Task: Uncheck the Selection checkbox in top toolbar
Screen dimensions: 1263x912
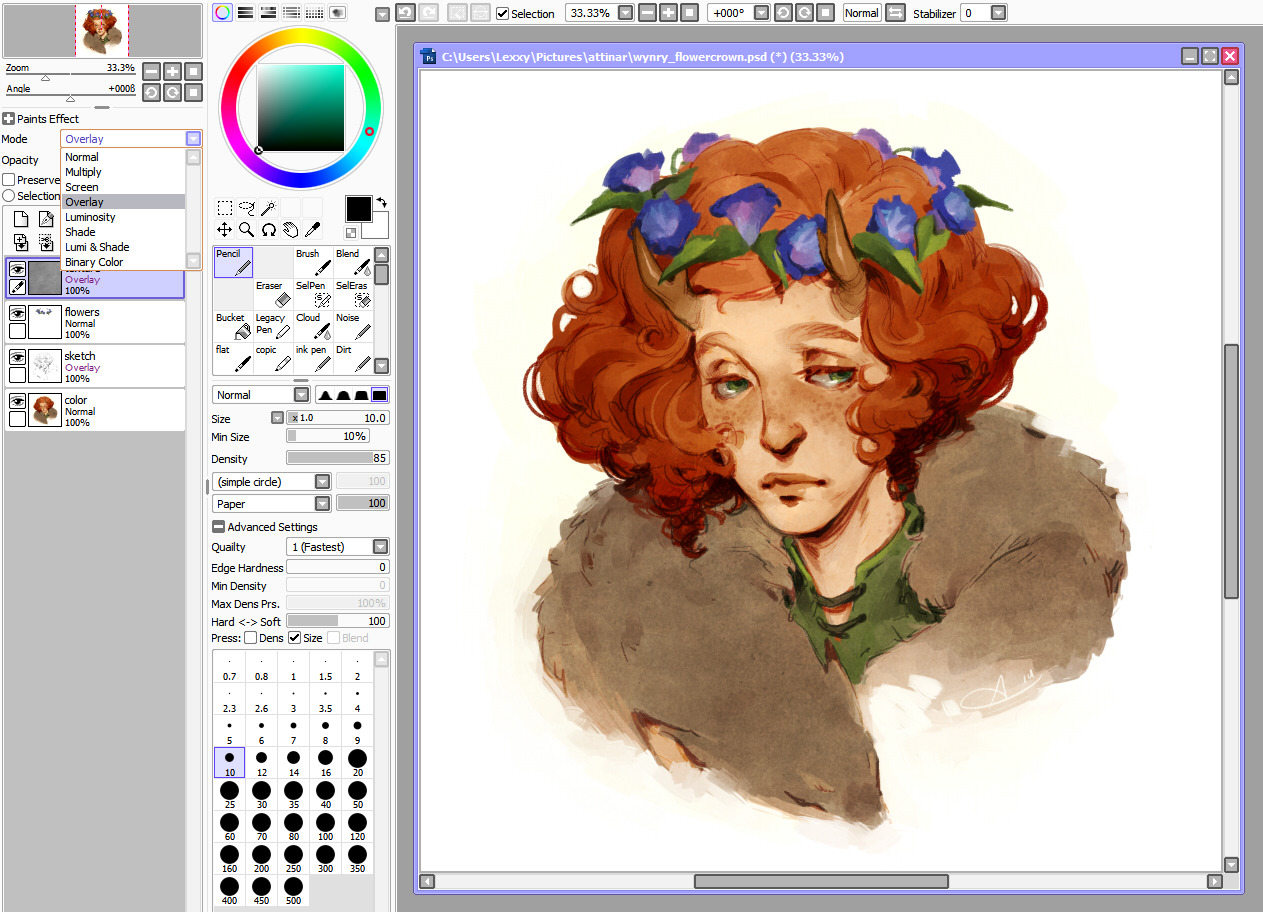Action: tap(503, 14)
